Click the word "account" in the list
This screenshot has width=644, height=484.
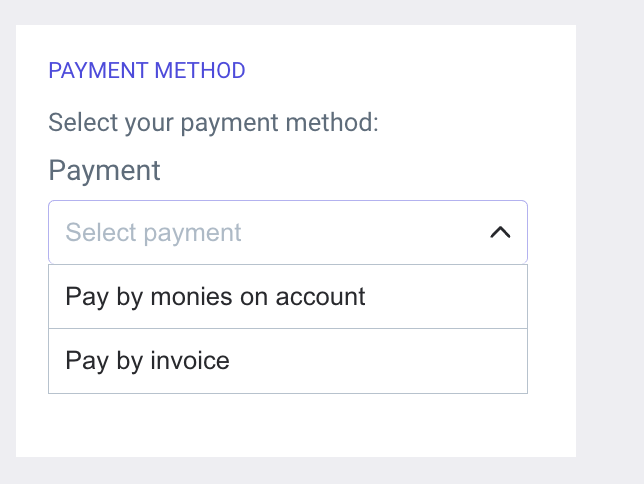(x=322, y=297)
